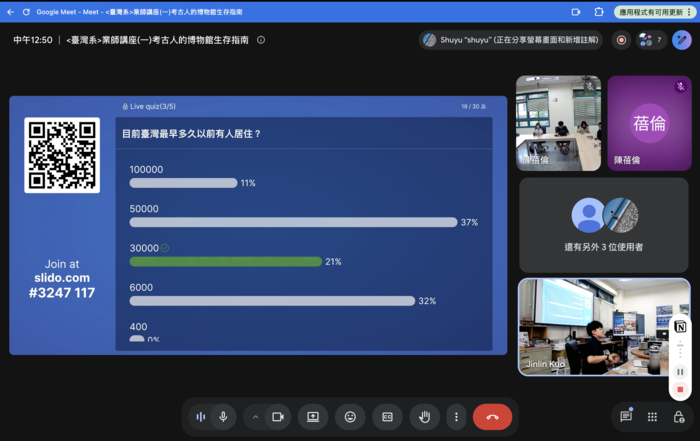Toggle the audio level indicator button

200,417
